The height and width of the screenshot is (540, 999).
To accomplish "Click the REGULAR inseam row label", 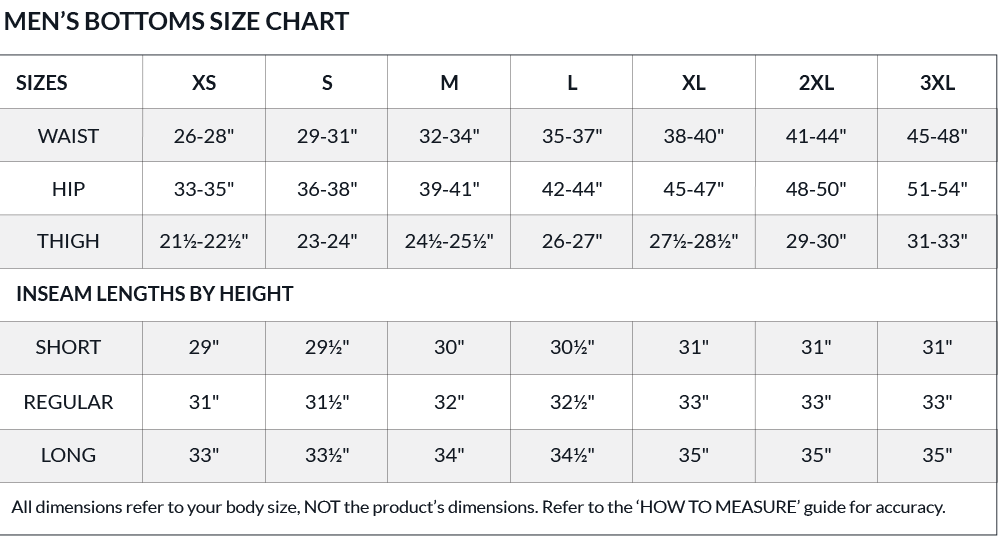I will [x=68, y=402].
